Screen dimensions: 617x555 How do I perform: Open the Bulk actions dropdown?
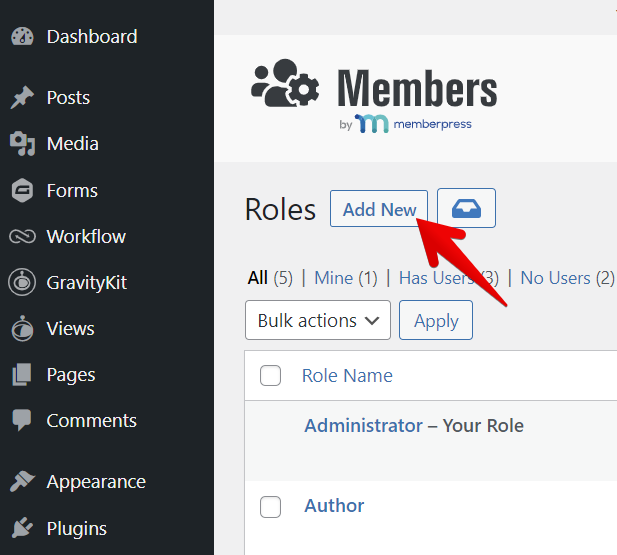(x=318, y=321)
